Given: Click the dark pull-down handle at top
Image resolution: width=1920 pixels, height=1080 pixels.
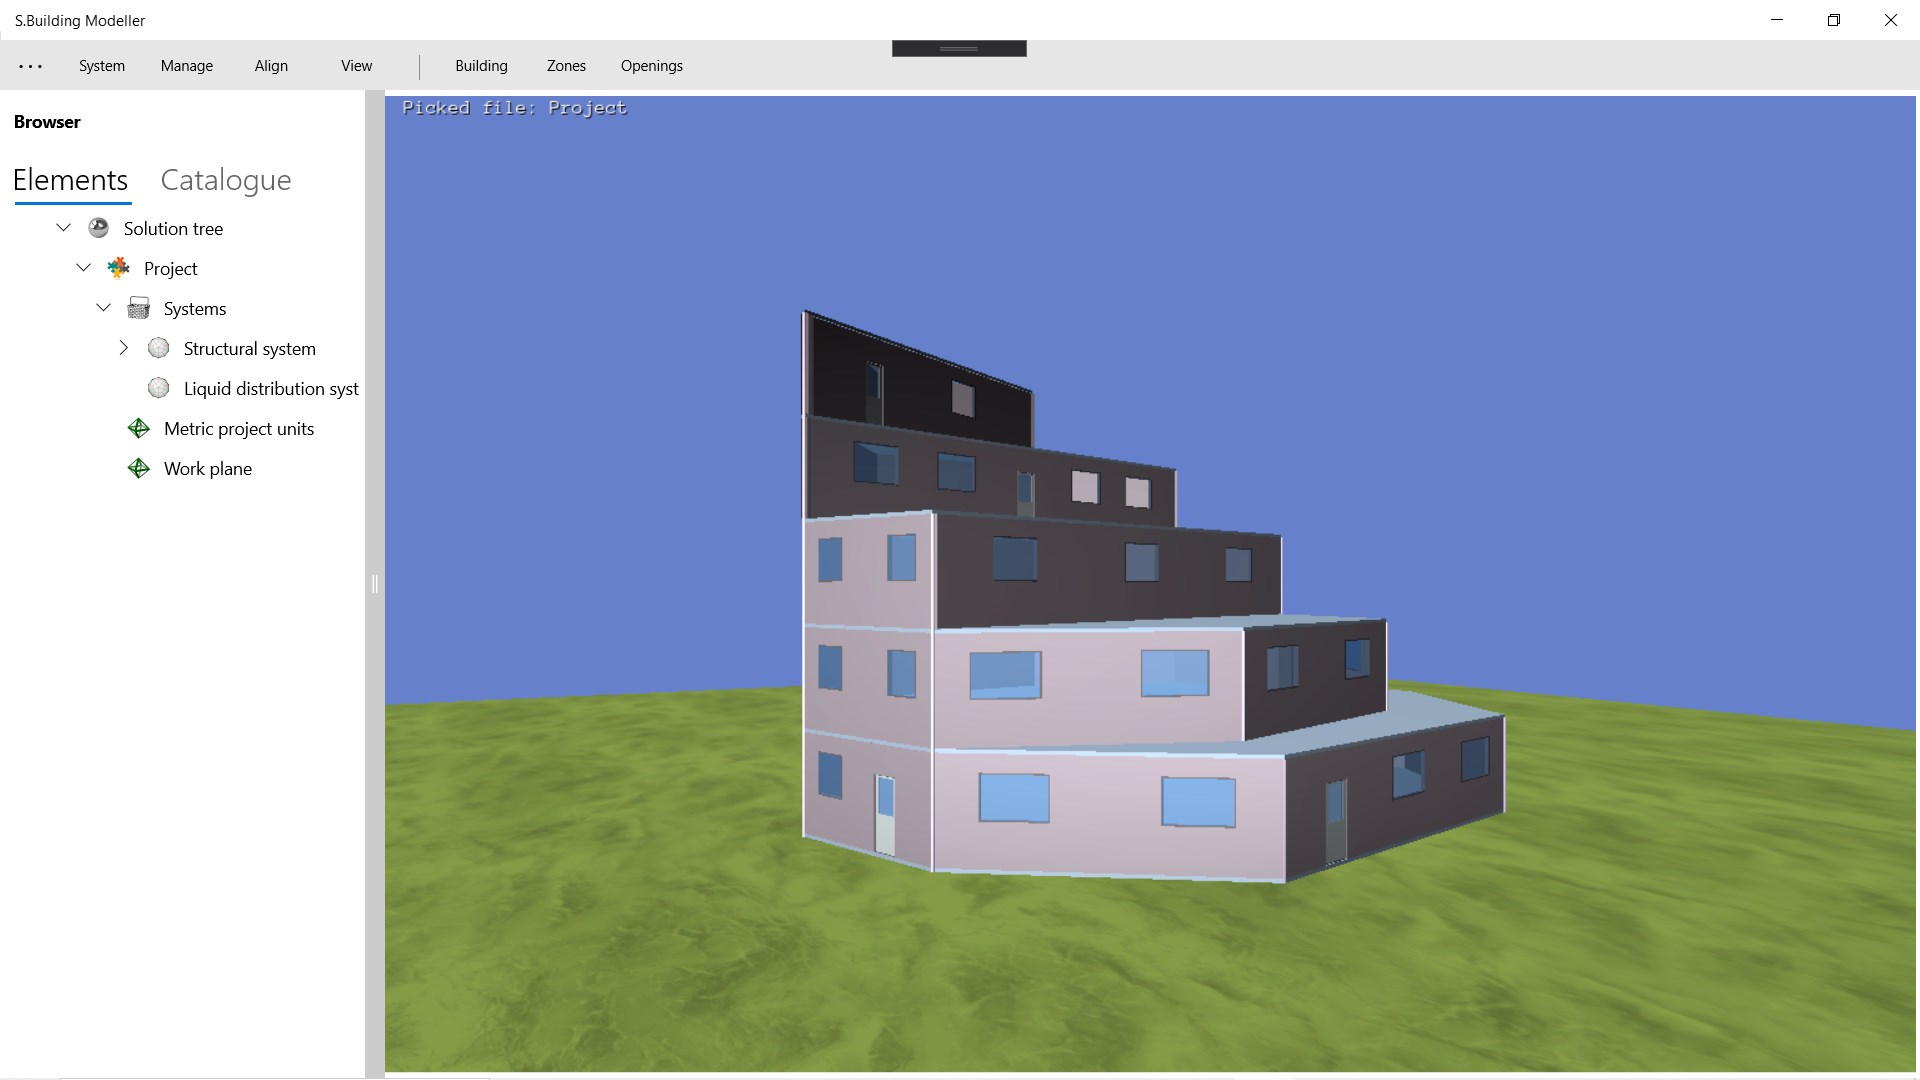Looking at the screenshot, I should point(958,48).
